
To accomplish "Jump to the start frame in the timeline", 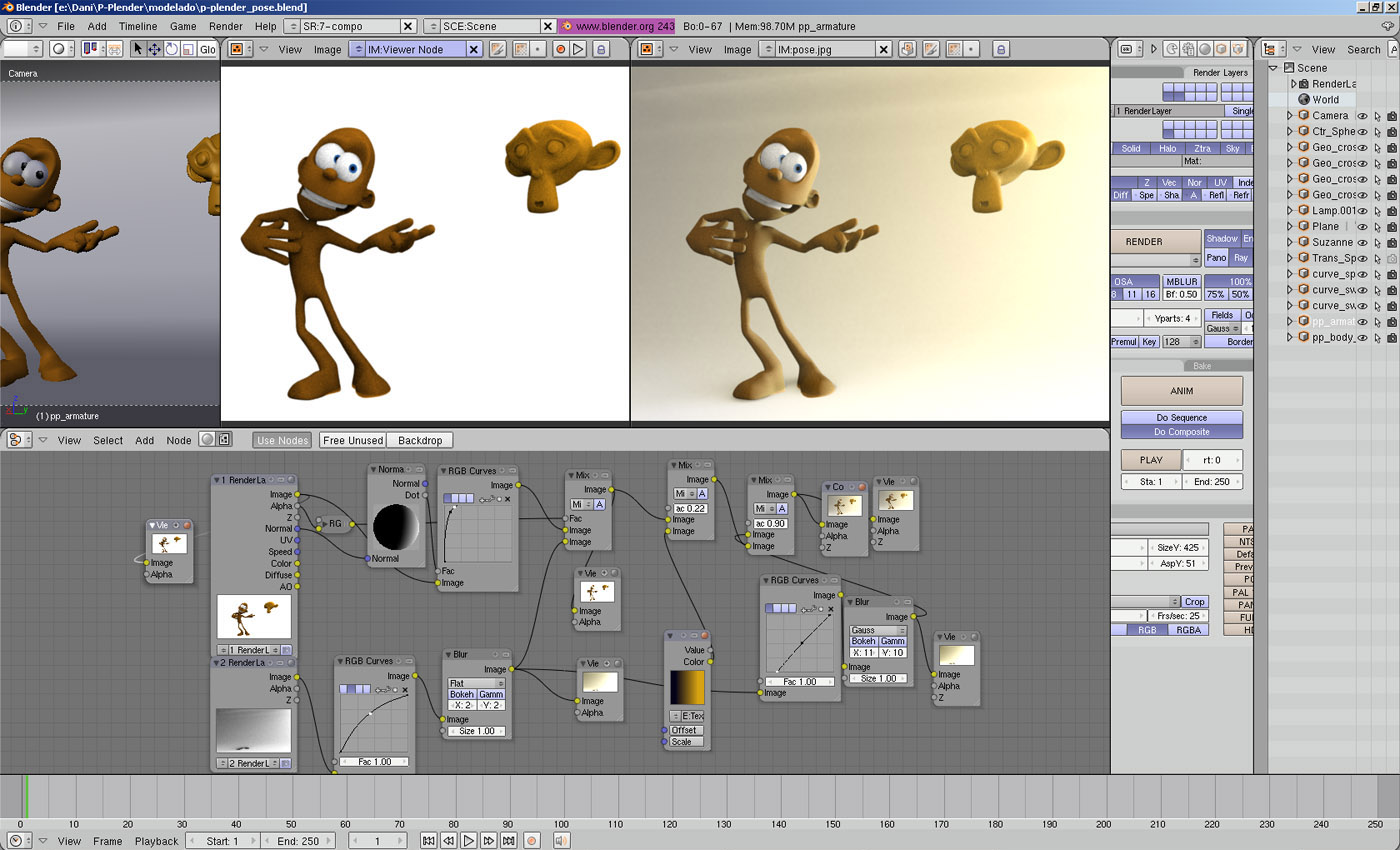I will pos(428,841).
